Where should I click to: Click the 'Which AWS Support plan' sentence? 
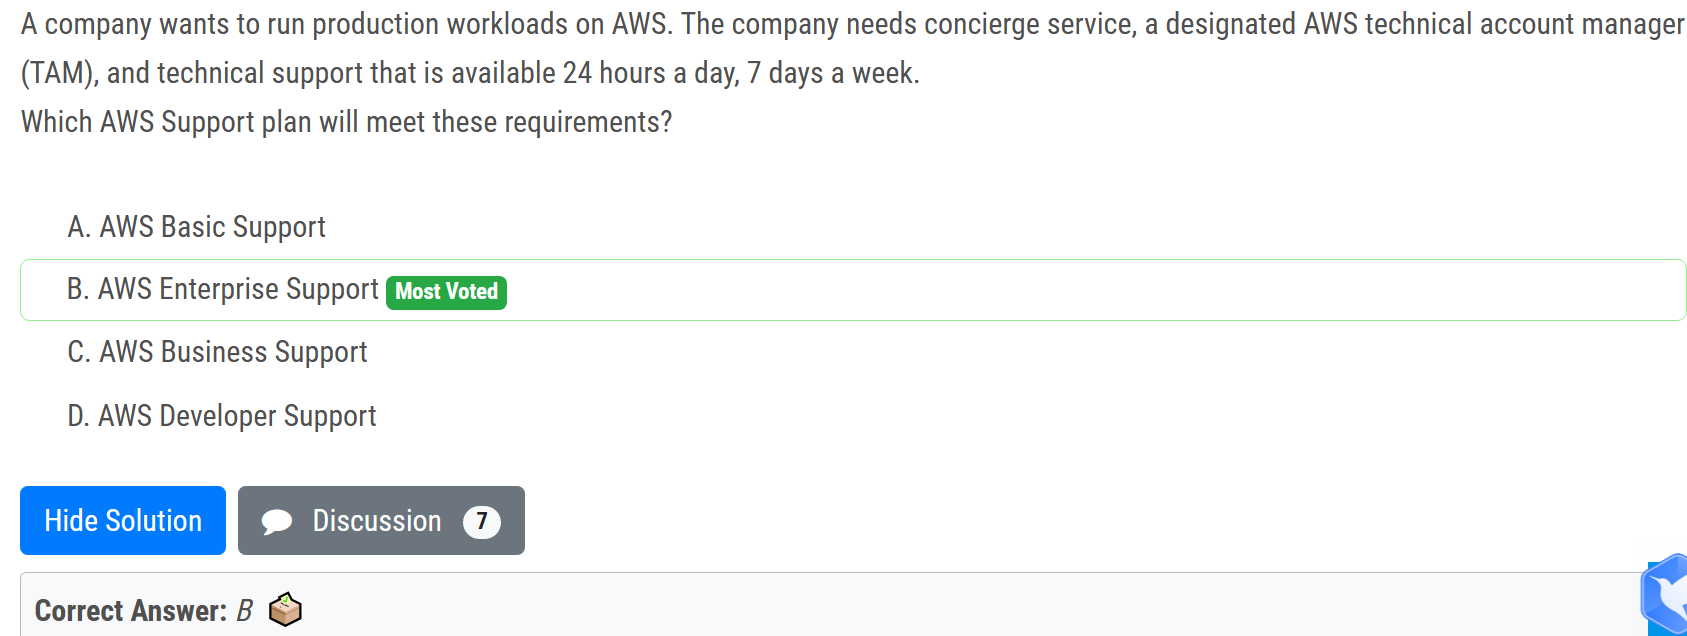tap(346, 122)
